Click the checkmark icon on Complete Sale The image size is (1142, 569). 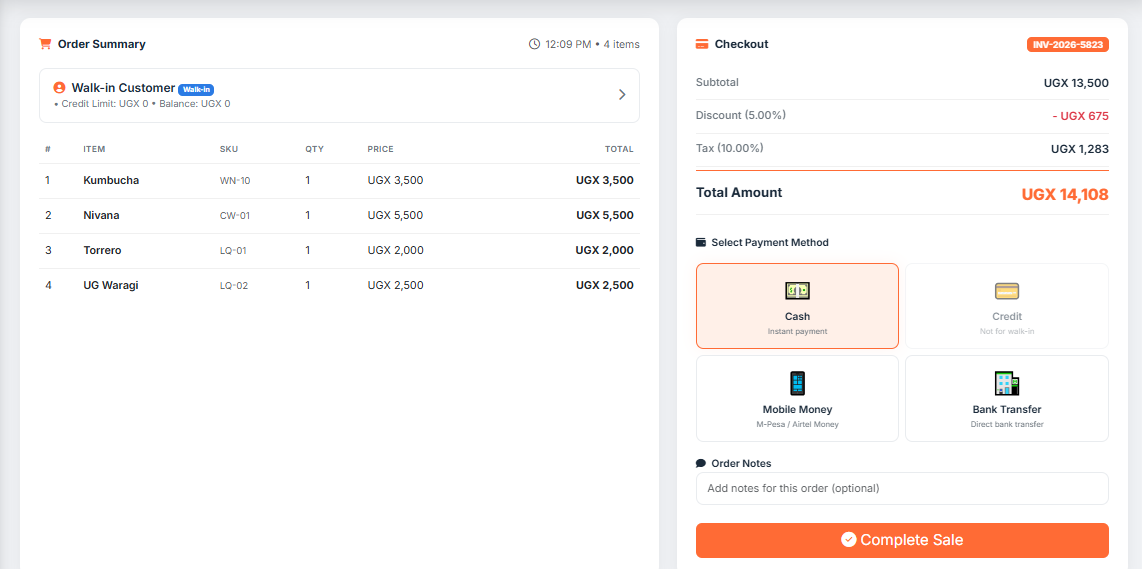pos(848,540)
